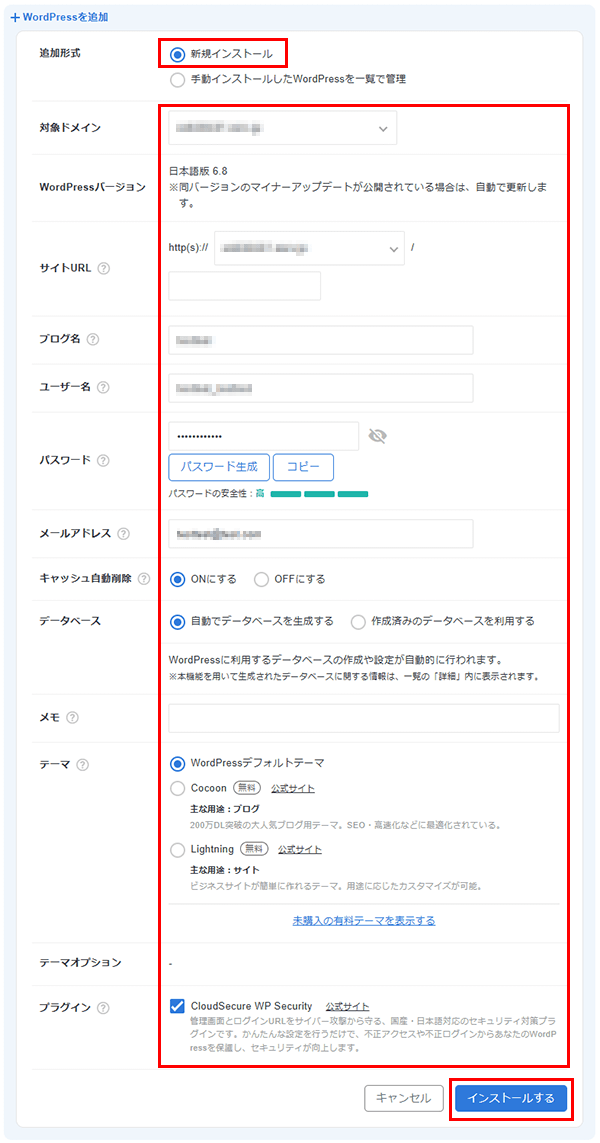This screenshot has width=600, height=1143.
Task: Open the Lightning 公式サイト link
Action: tap(300, 850)
